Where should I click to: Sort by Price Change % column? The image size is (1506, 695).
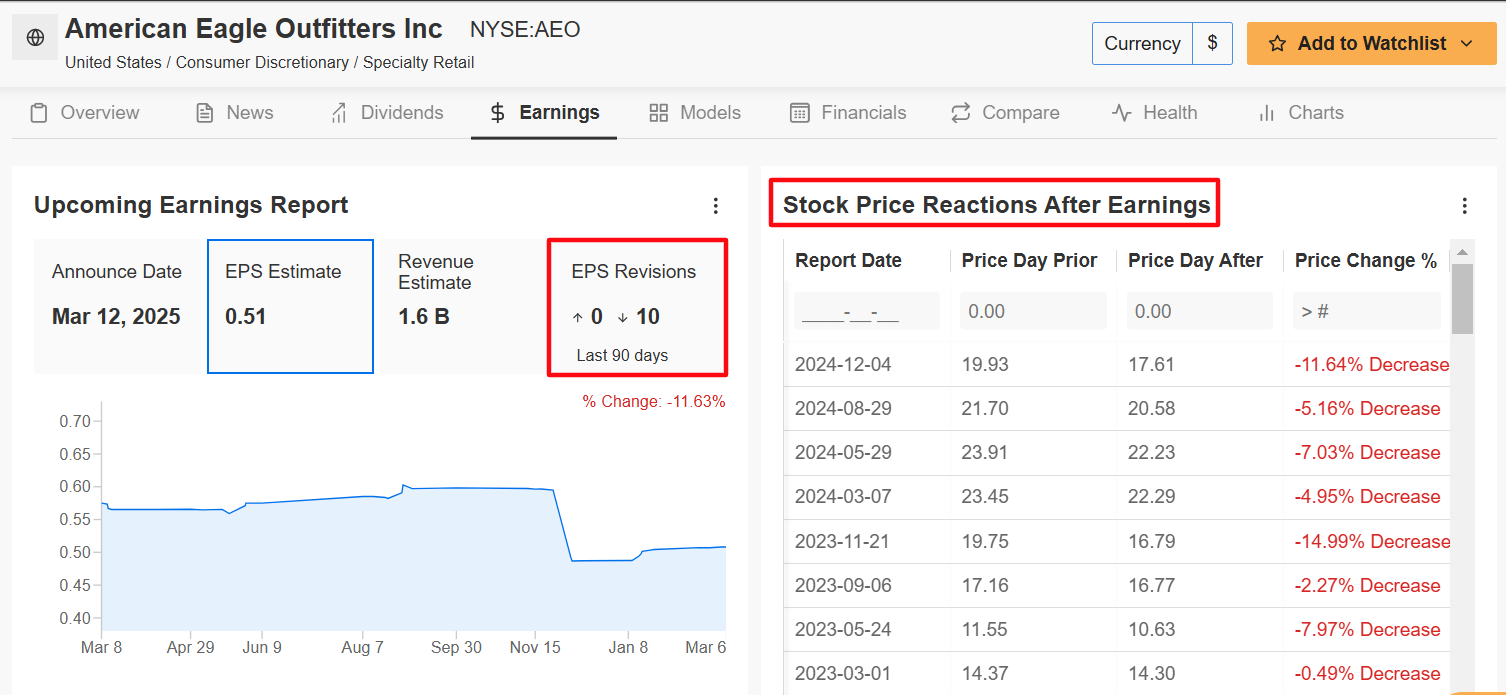pyautogui.click(x=1365, y=261)
